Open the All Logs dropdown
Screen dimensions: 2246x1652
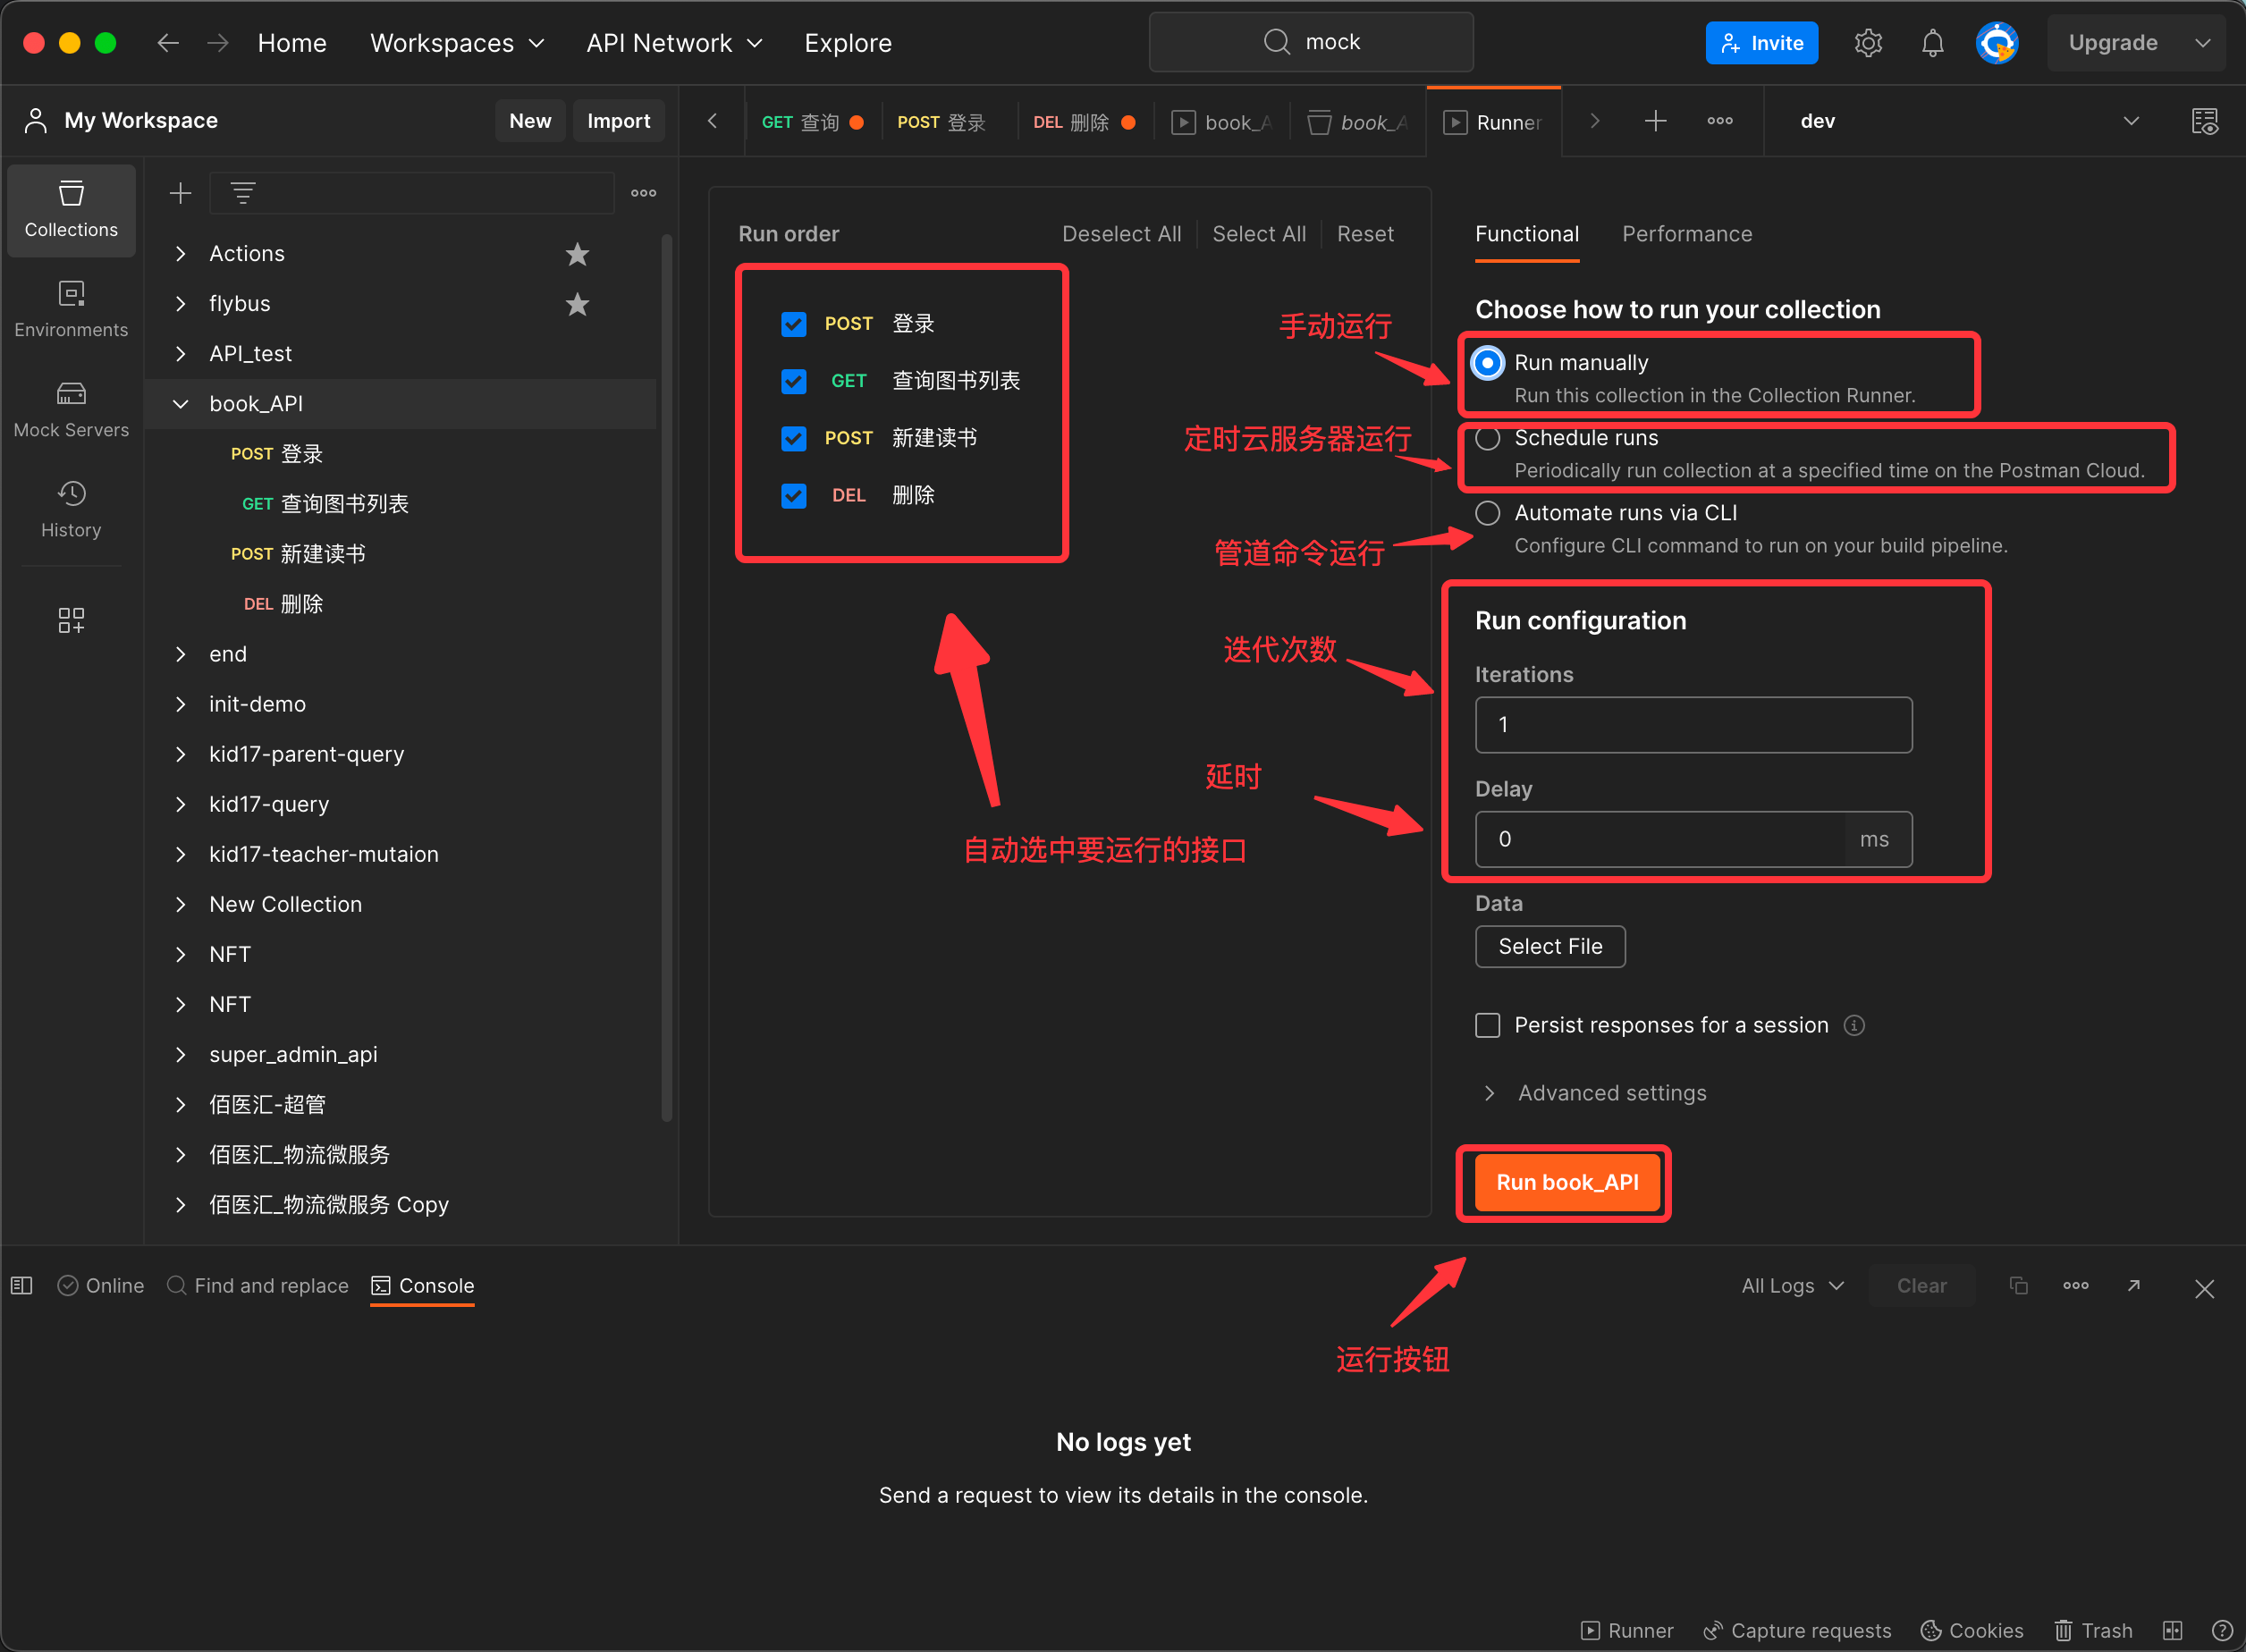coord(1792,1286)
